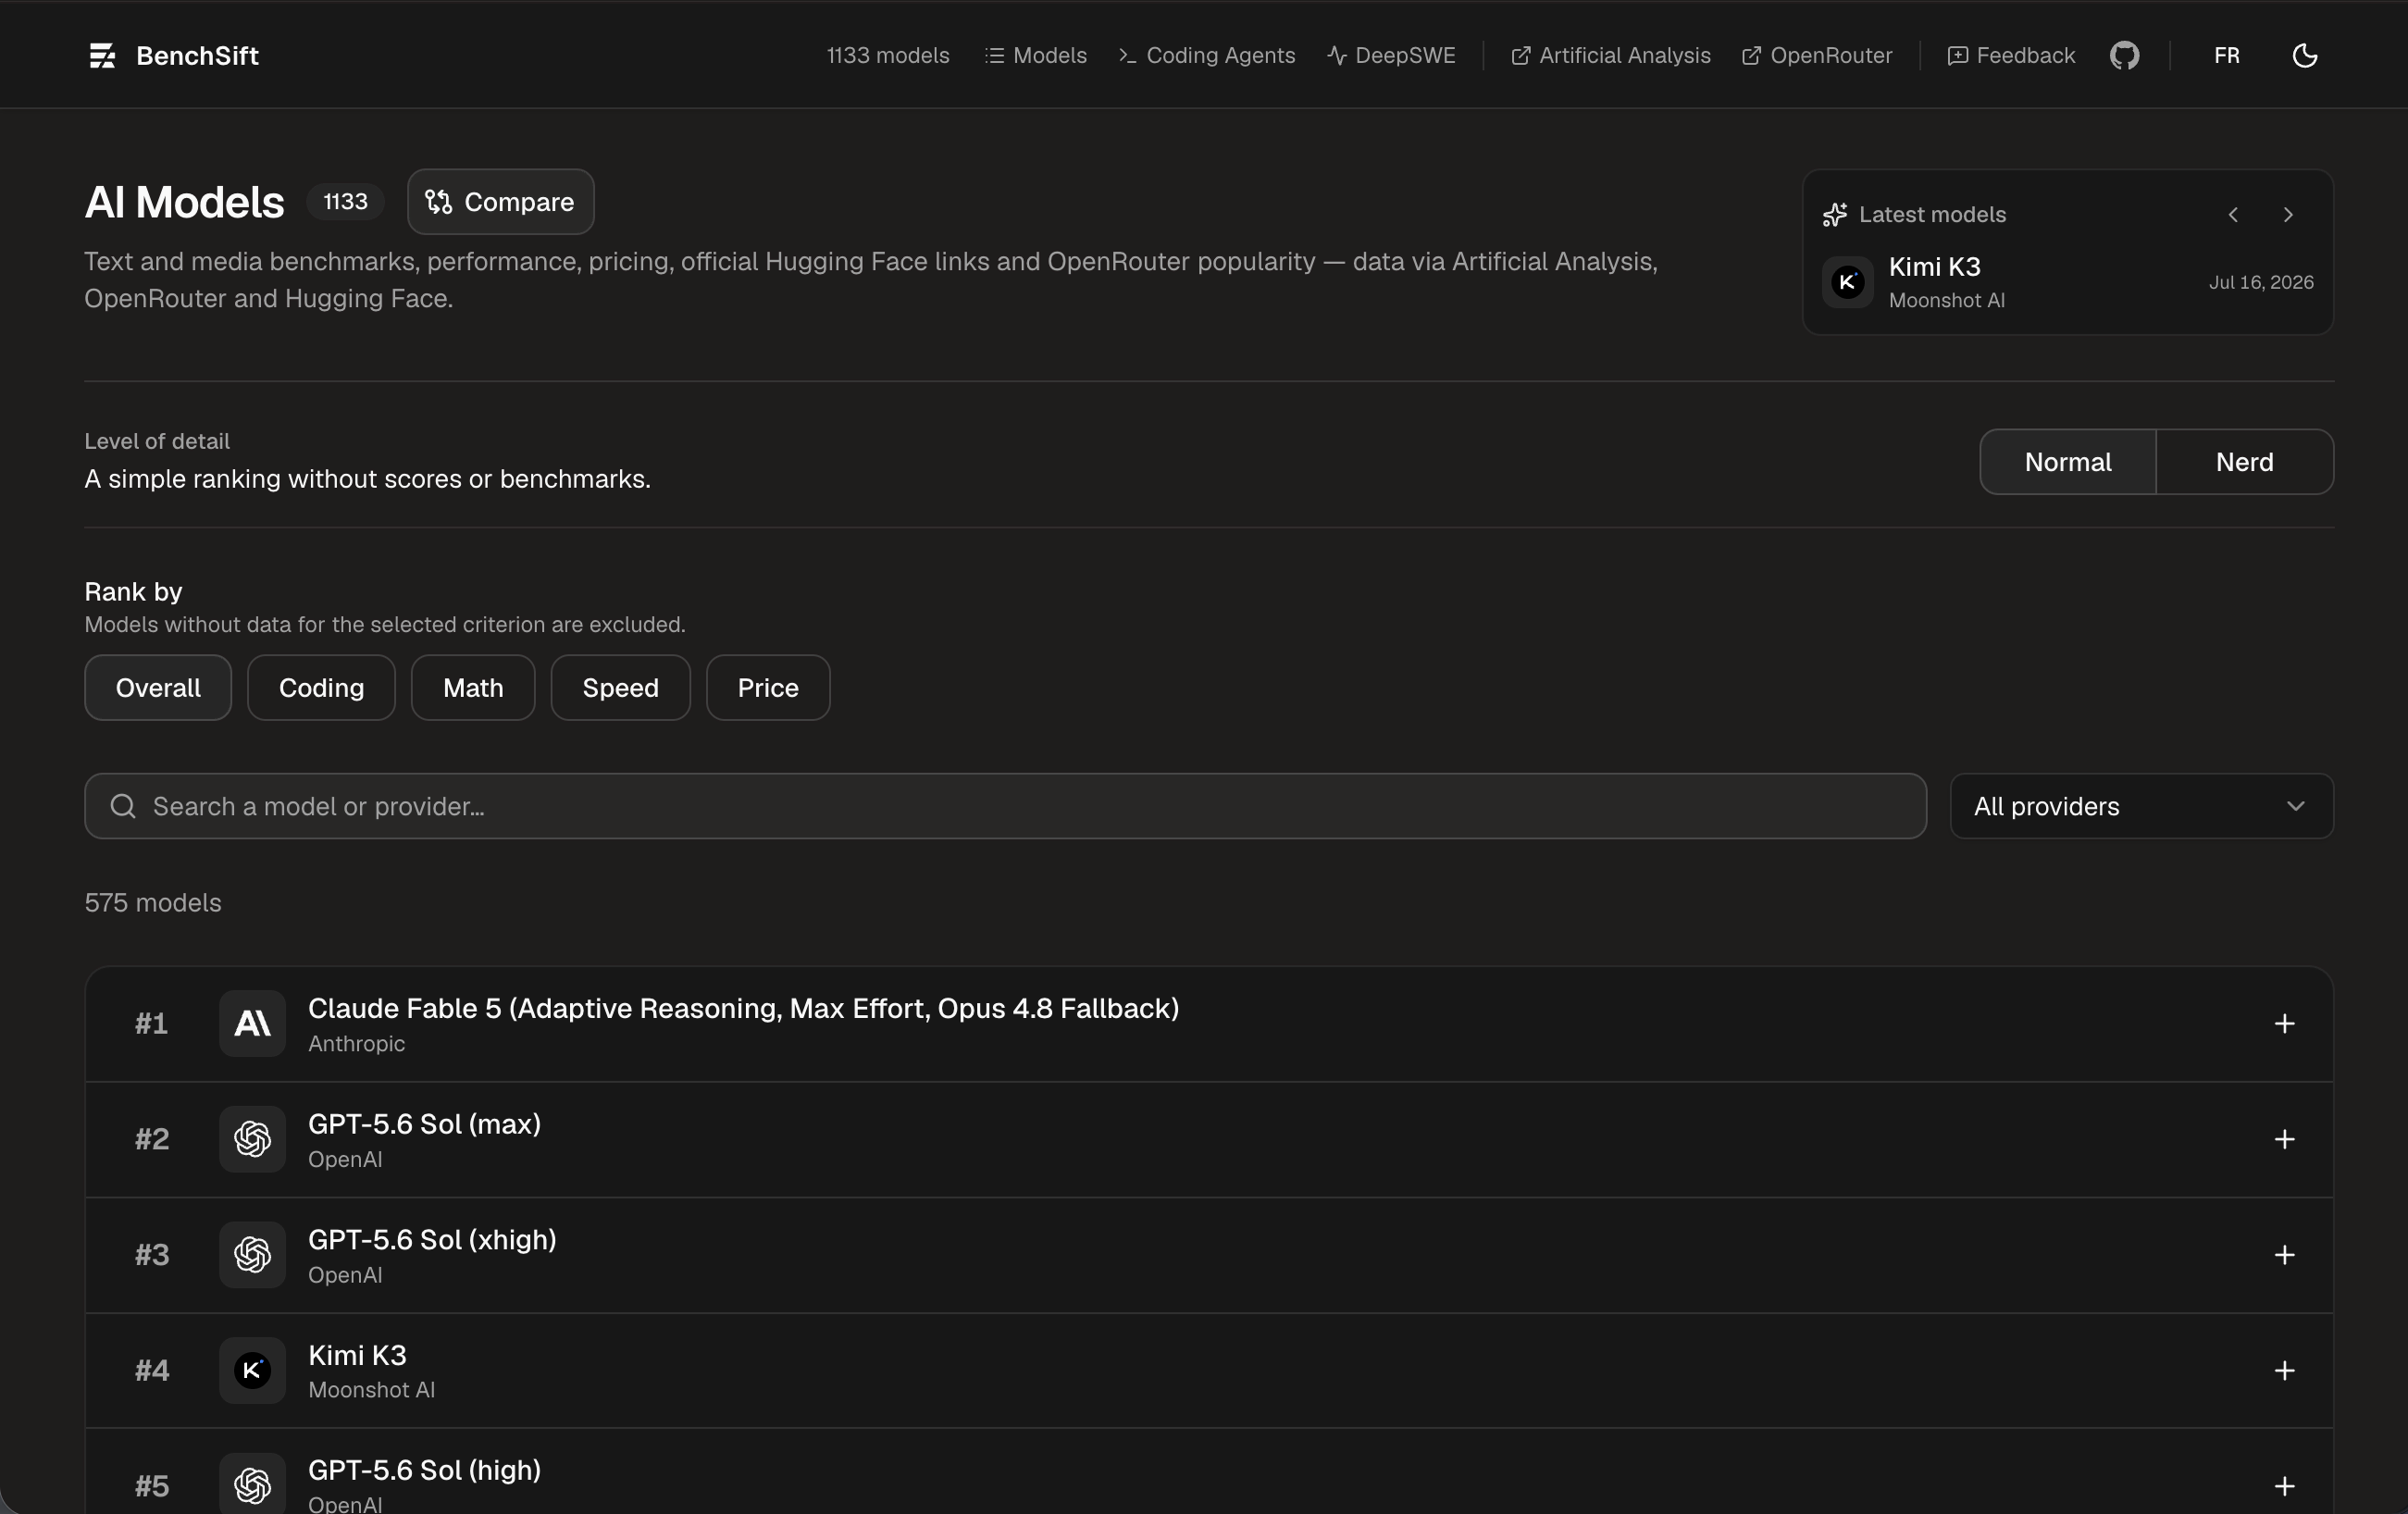Click the search magnifier icon

tap(123, 806)
